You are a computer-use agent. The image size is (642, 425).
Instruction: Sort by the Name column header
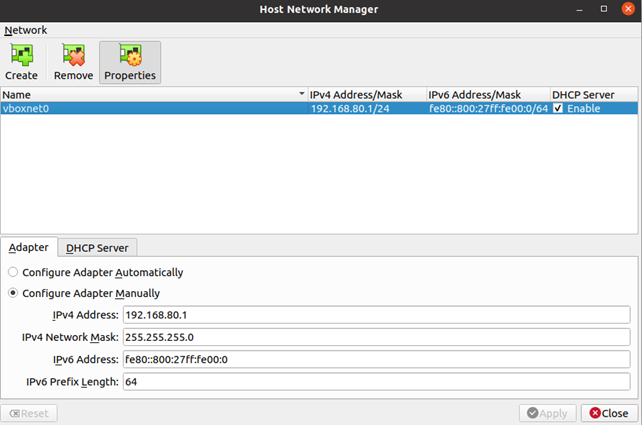pyautogui.click(x=154, y=95)
